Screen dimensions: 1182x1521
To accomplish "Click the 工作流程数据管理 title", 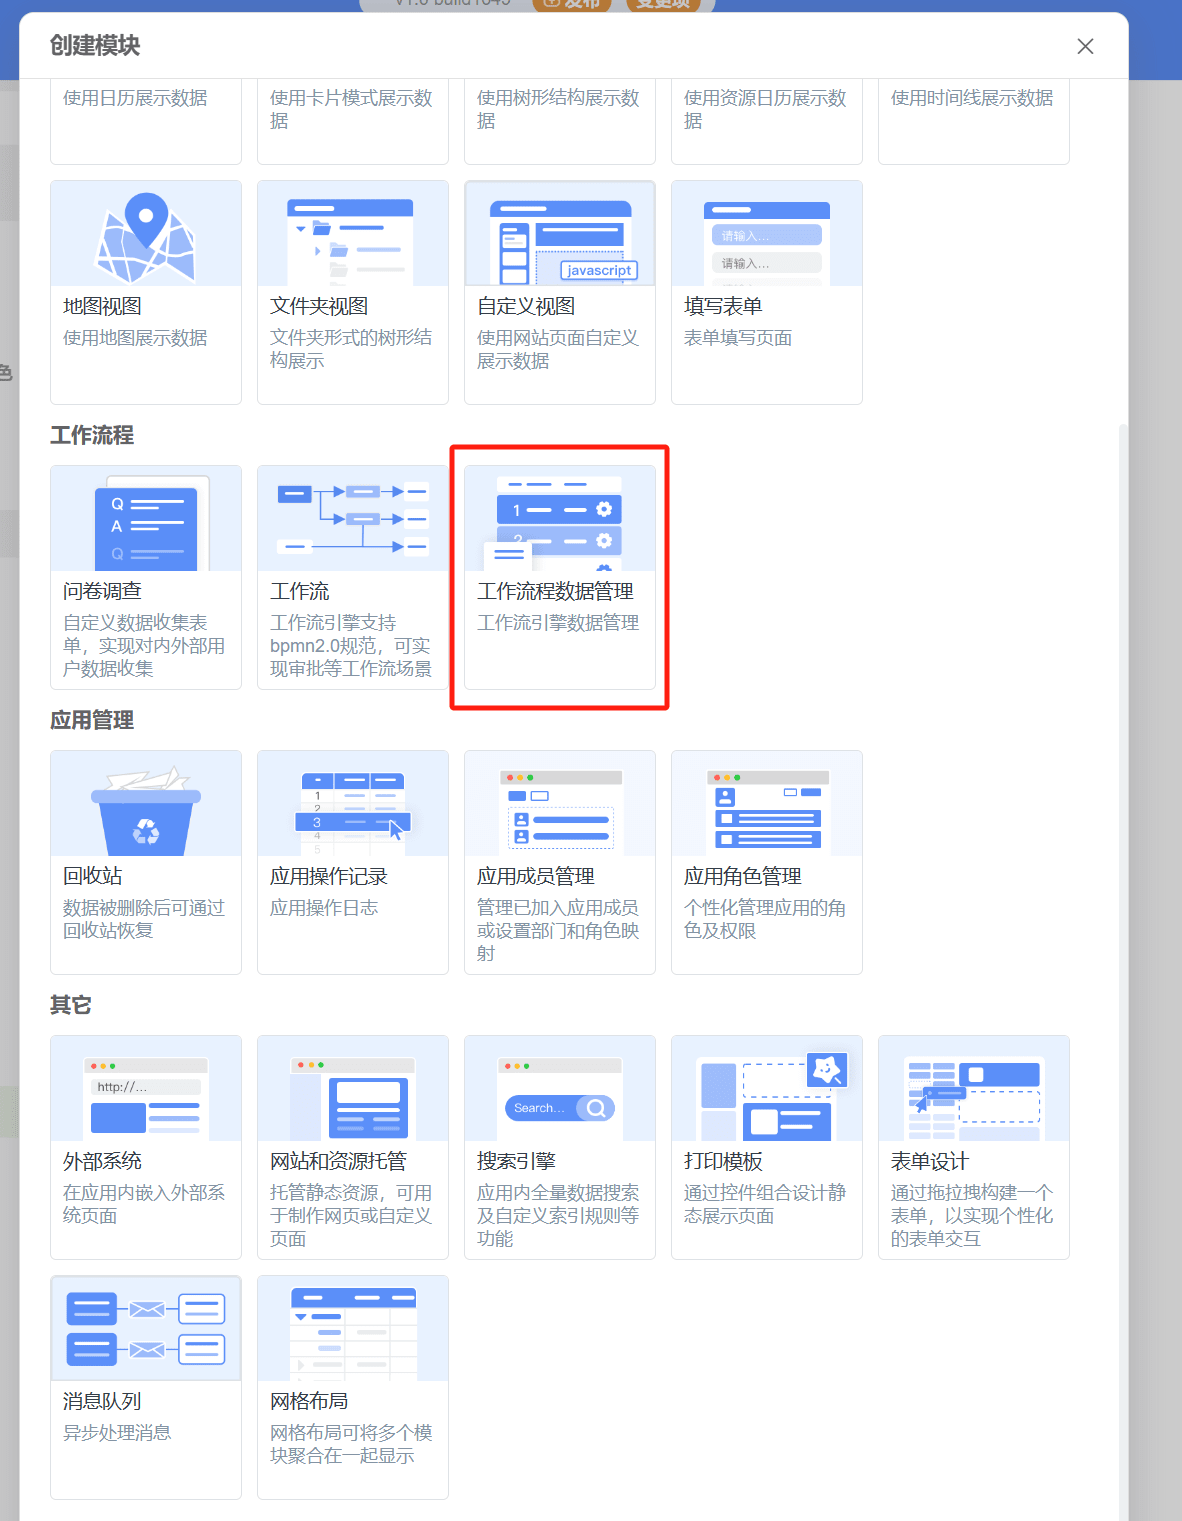I will tap(555, 592).
